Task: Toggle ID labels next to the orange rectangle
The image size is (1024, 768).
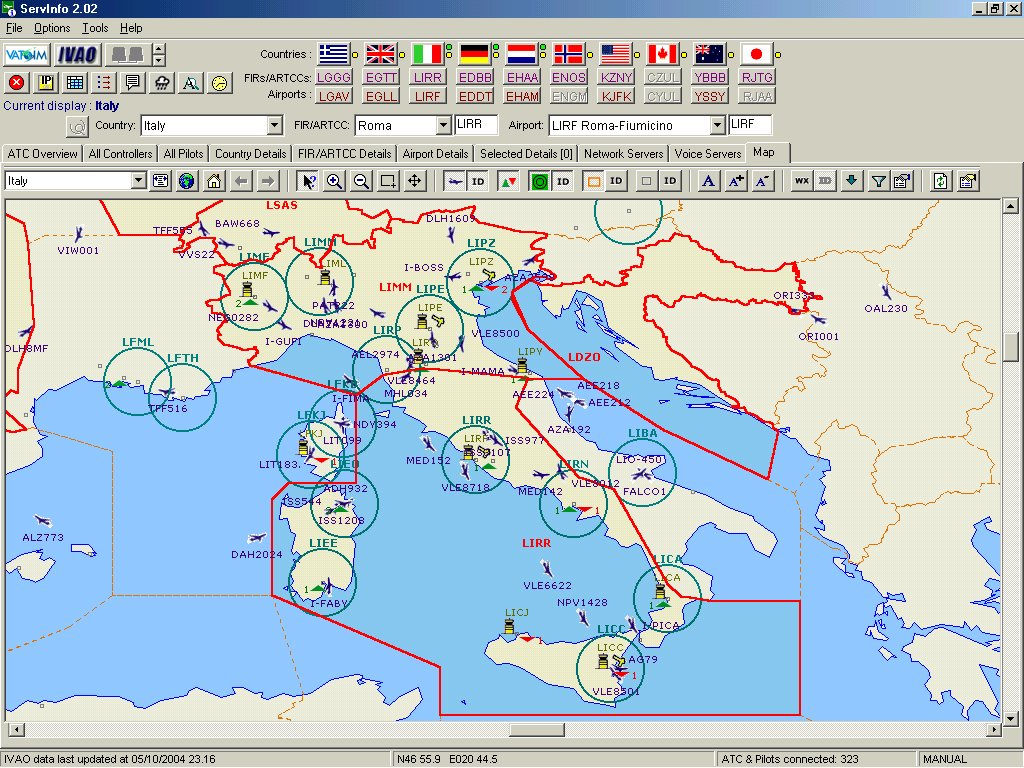Action: pyautogui.click(x=616, y=181)
